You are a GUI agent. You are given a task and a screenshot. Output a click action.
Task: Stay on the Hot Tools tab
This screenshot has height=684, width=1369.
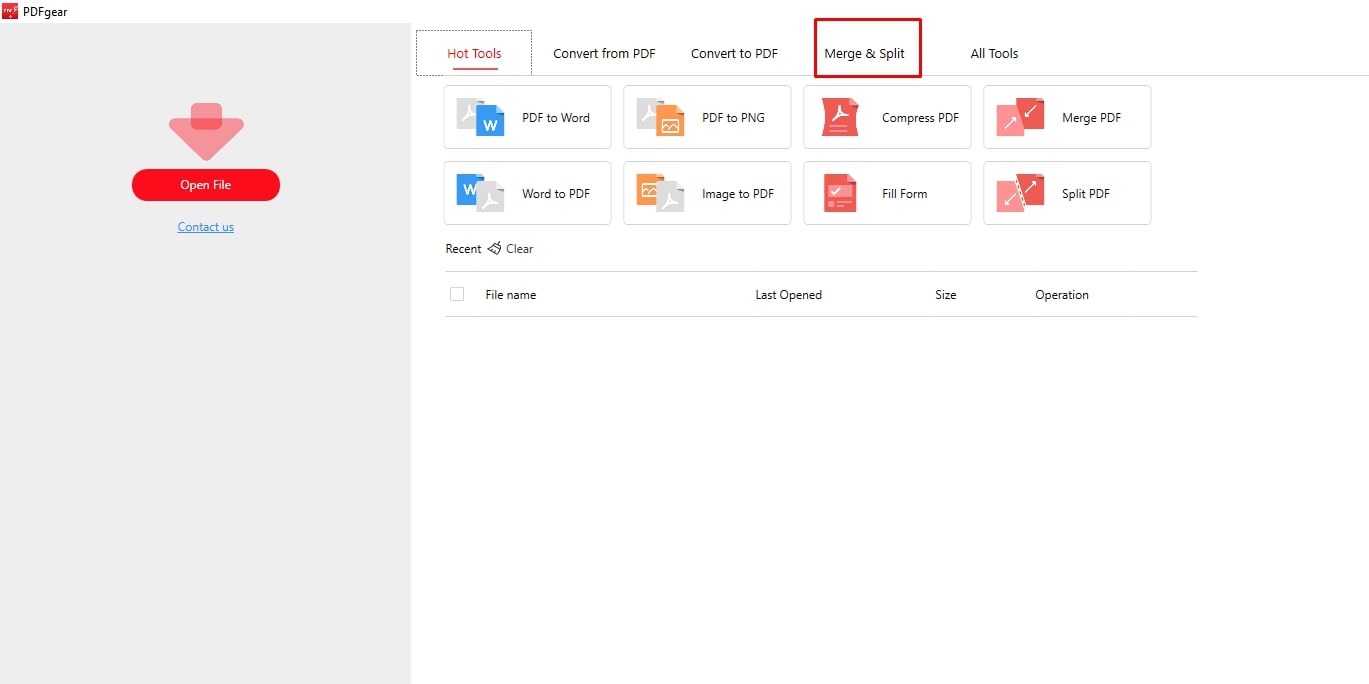pos(473,53)
